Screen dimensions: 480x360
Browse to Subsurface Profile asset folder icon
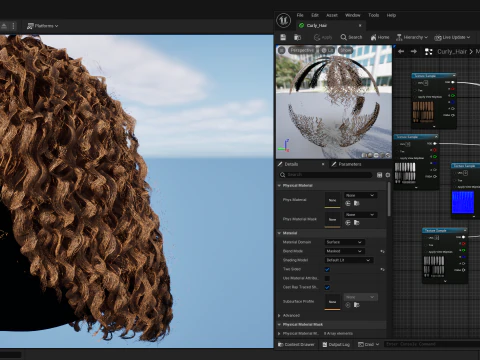(x=356, y=305)
